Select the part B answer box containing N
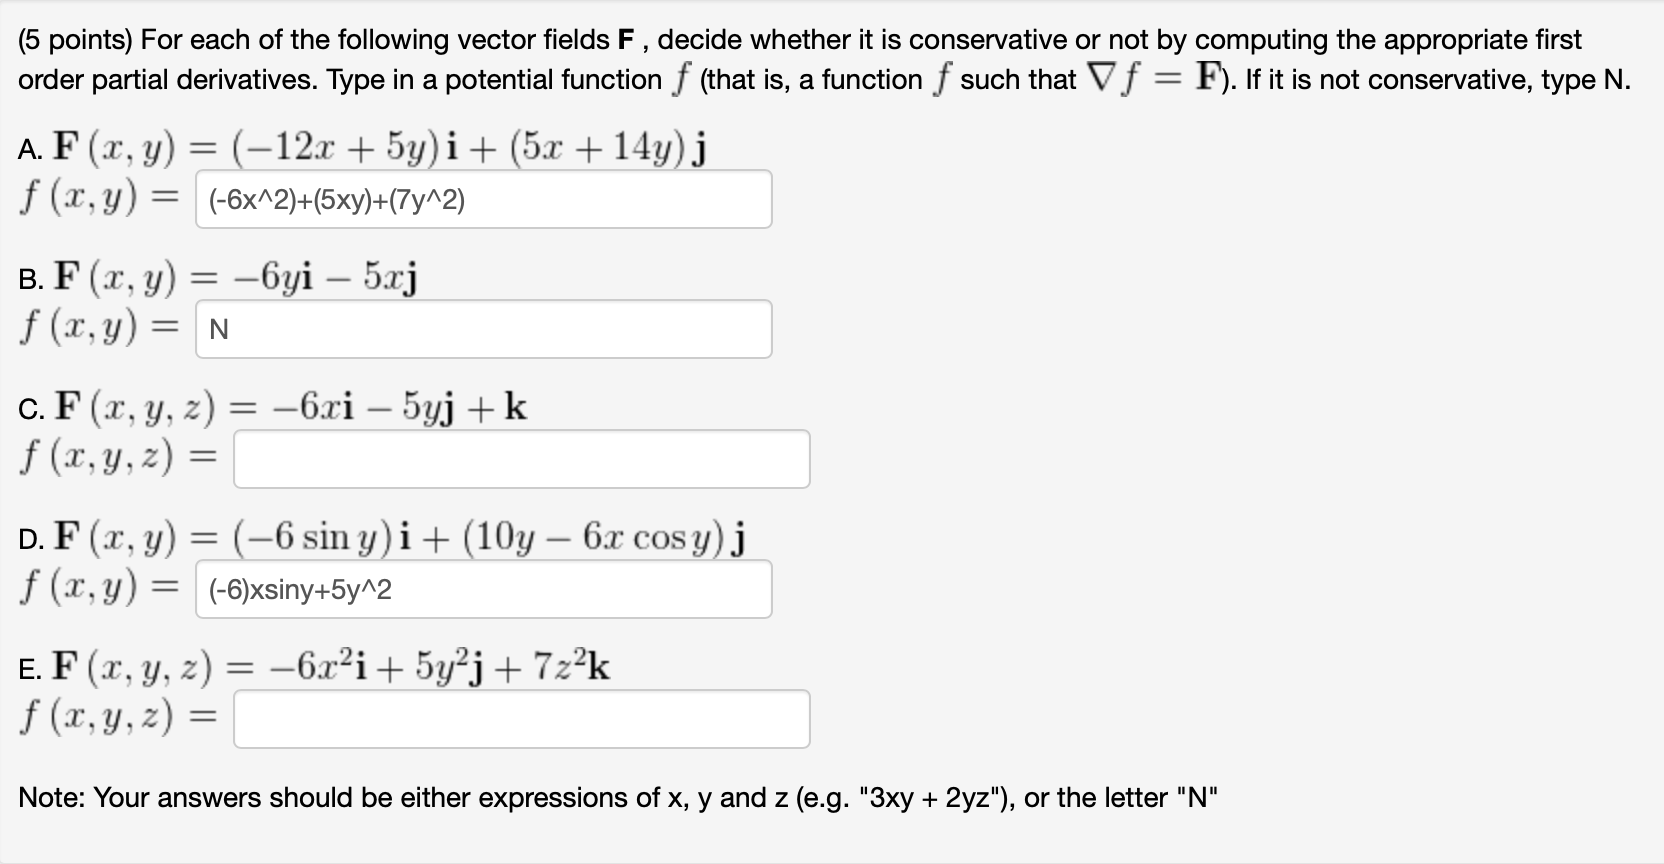Viewport: 1664px width, 864px height. (x=484, y=328)
